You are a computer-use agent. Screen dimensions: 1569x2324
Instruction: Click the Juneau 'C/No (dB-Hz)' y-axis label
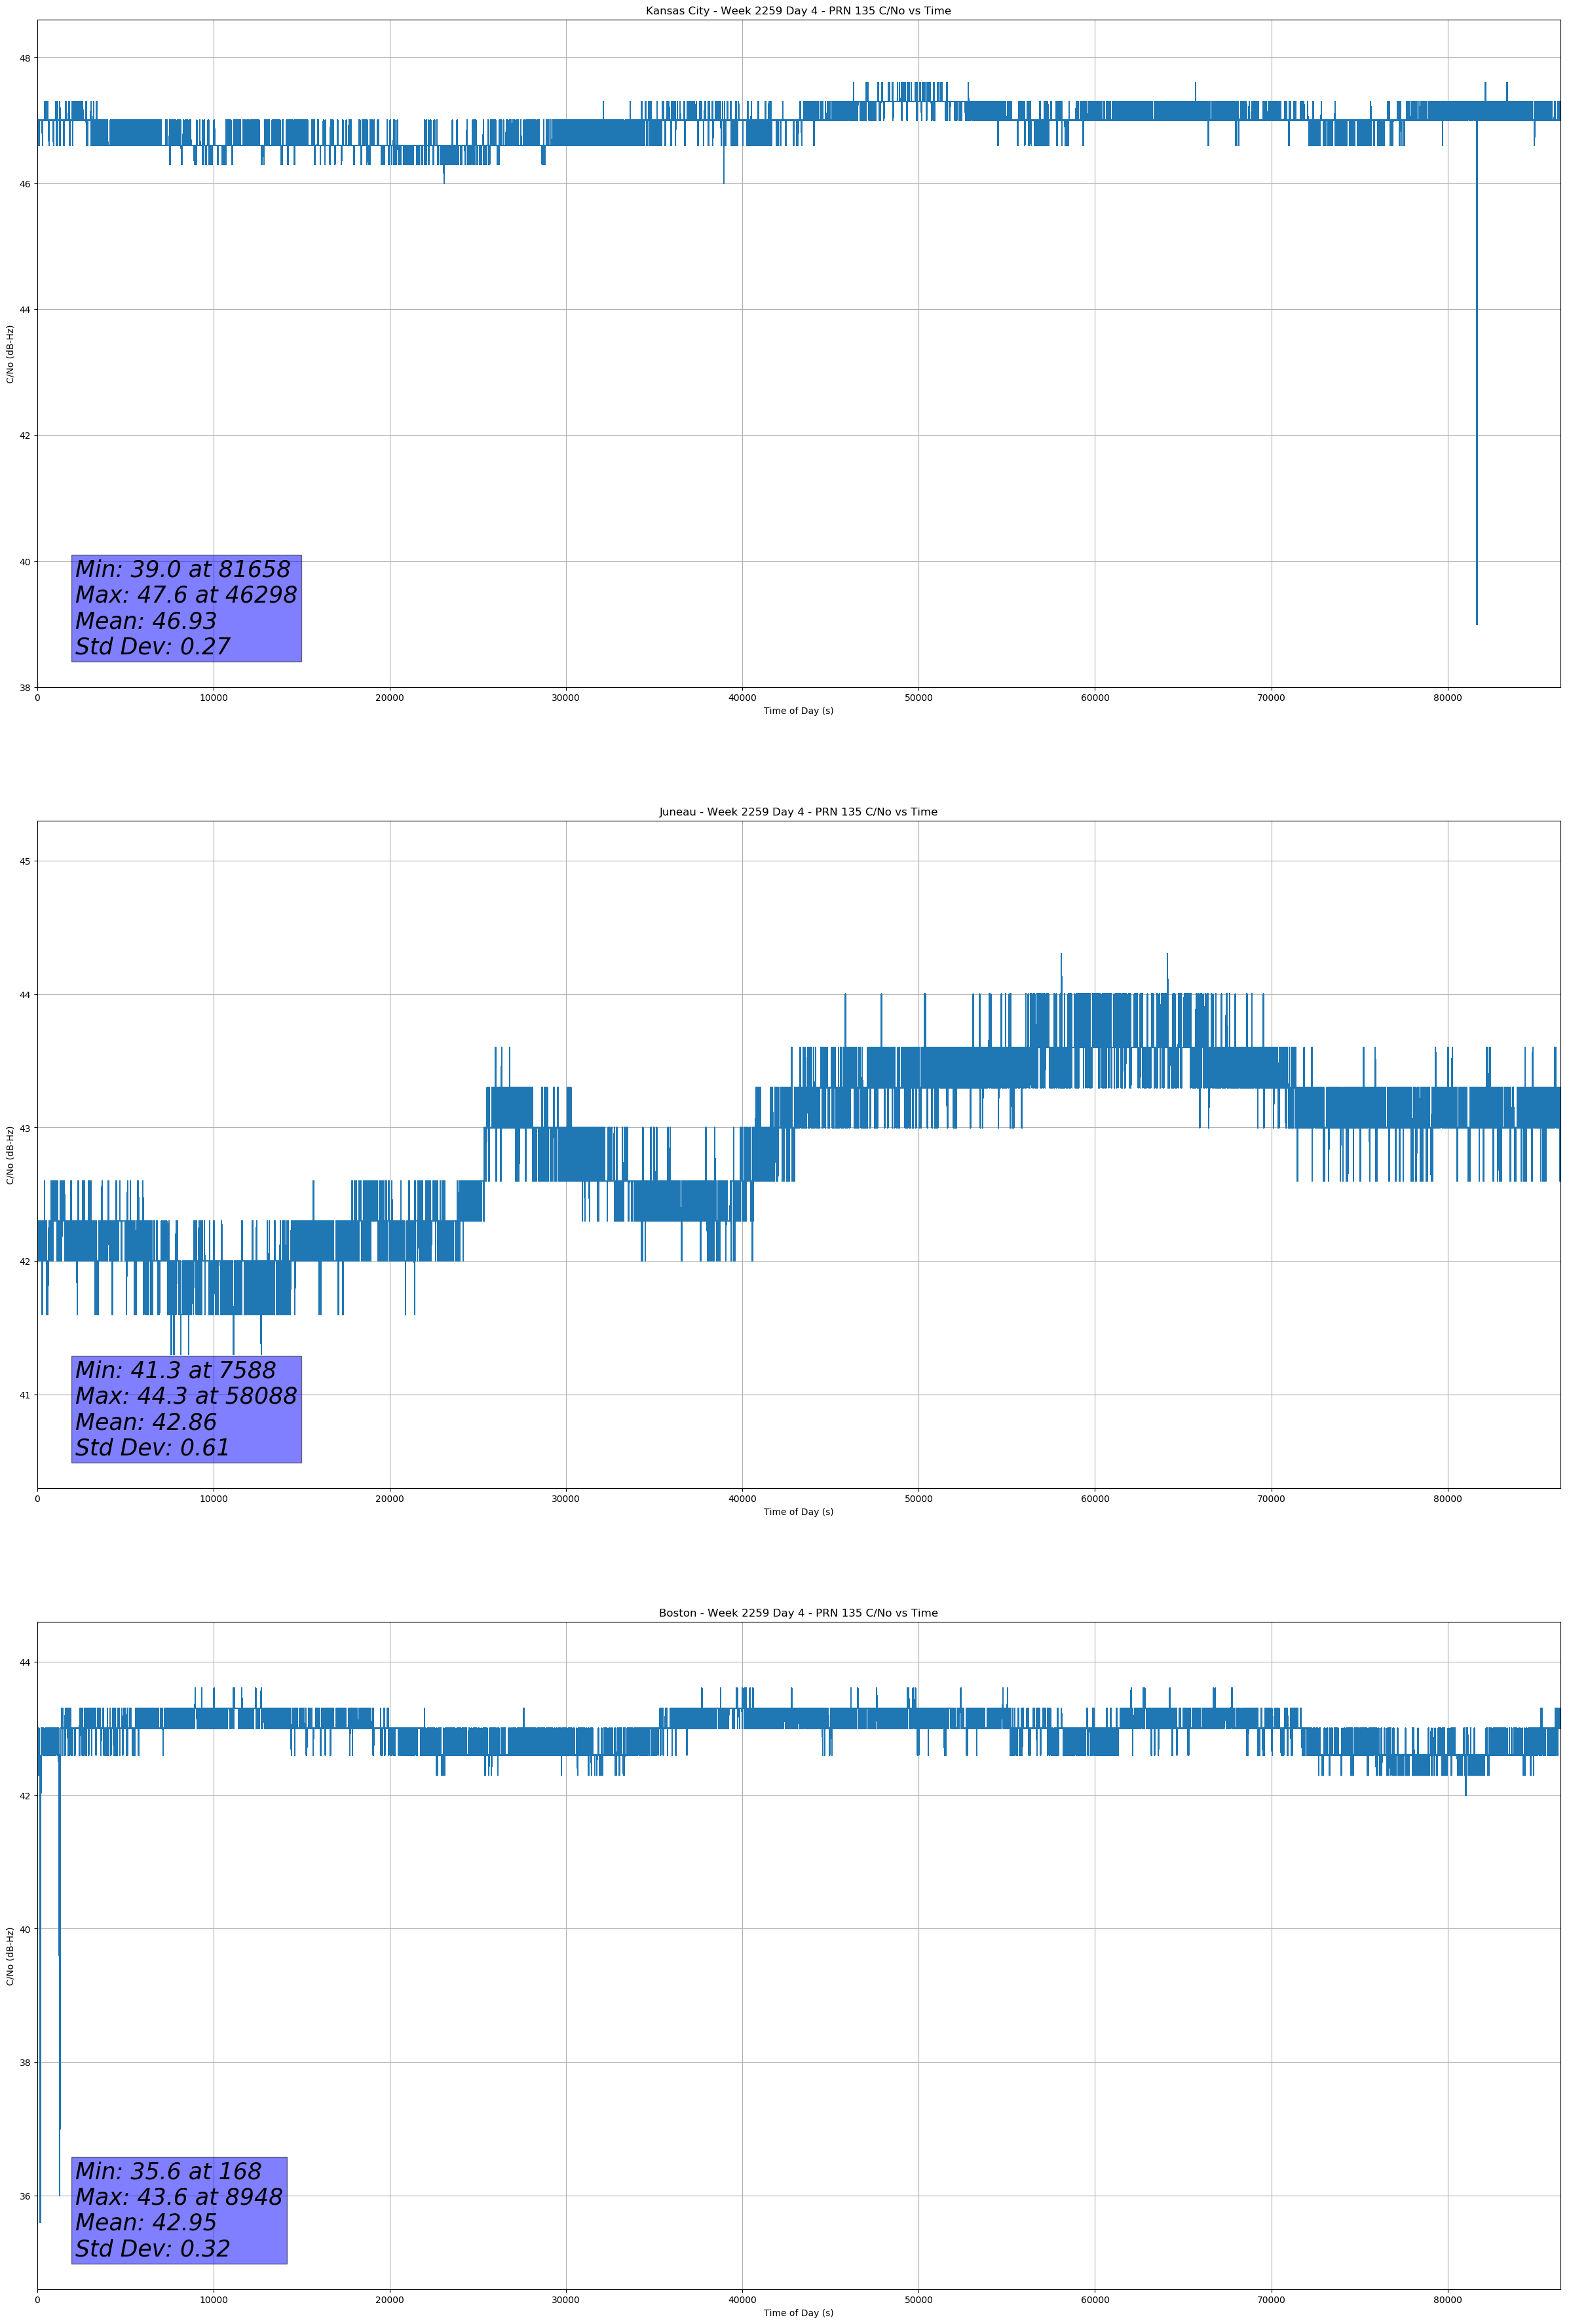click(x=10, y=1155)
